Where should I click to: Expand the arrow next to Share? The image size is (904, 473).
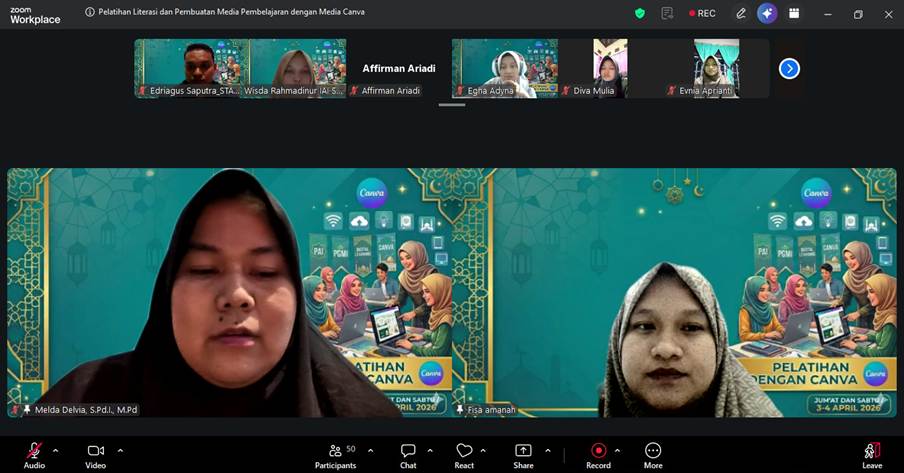(548, 450)
